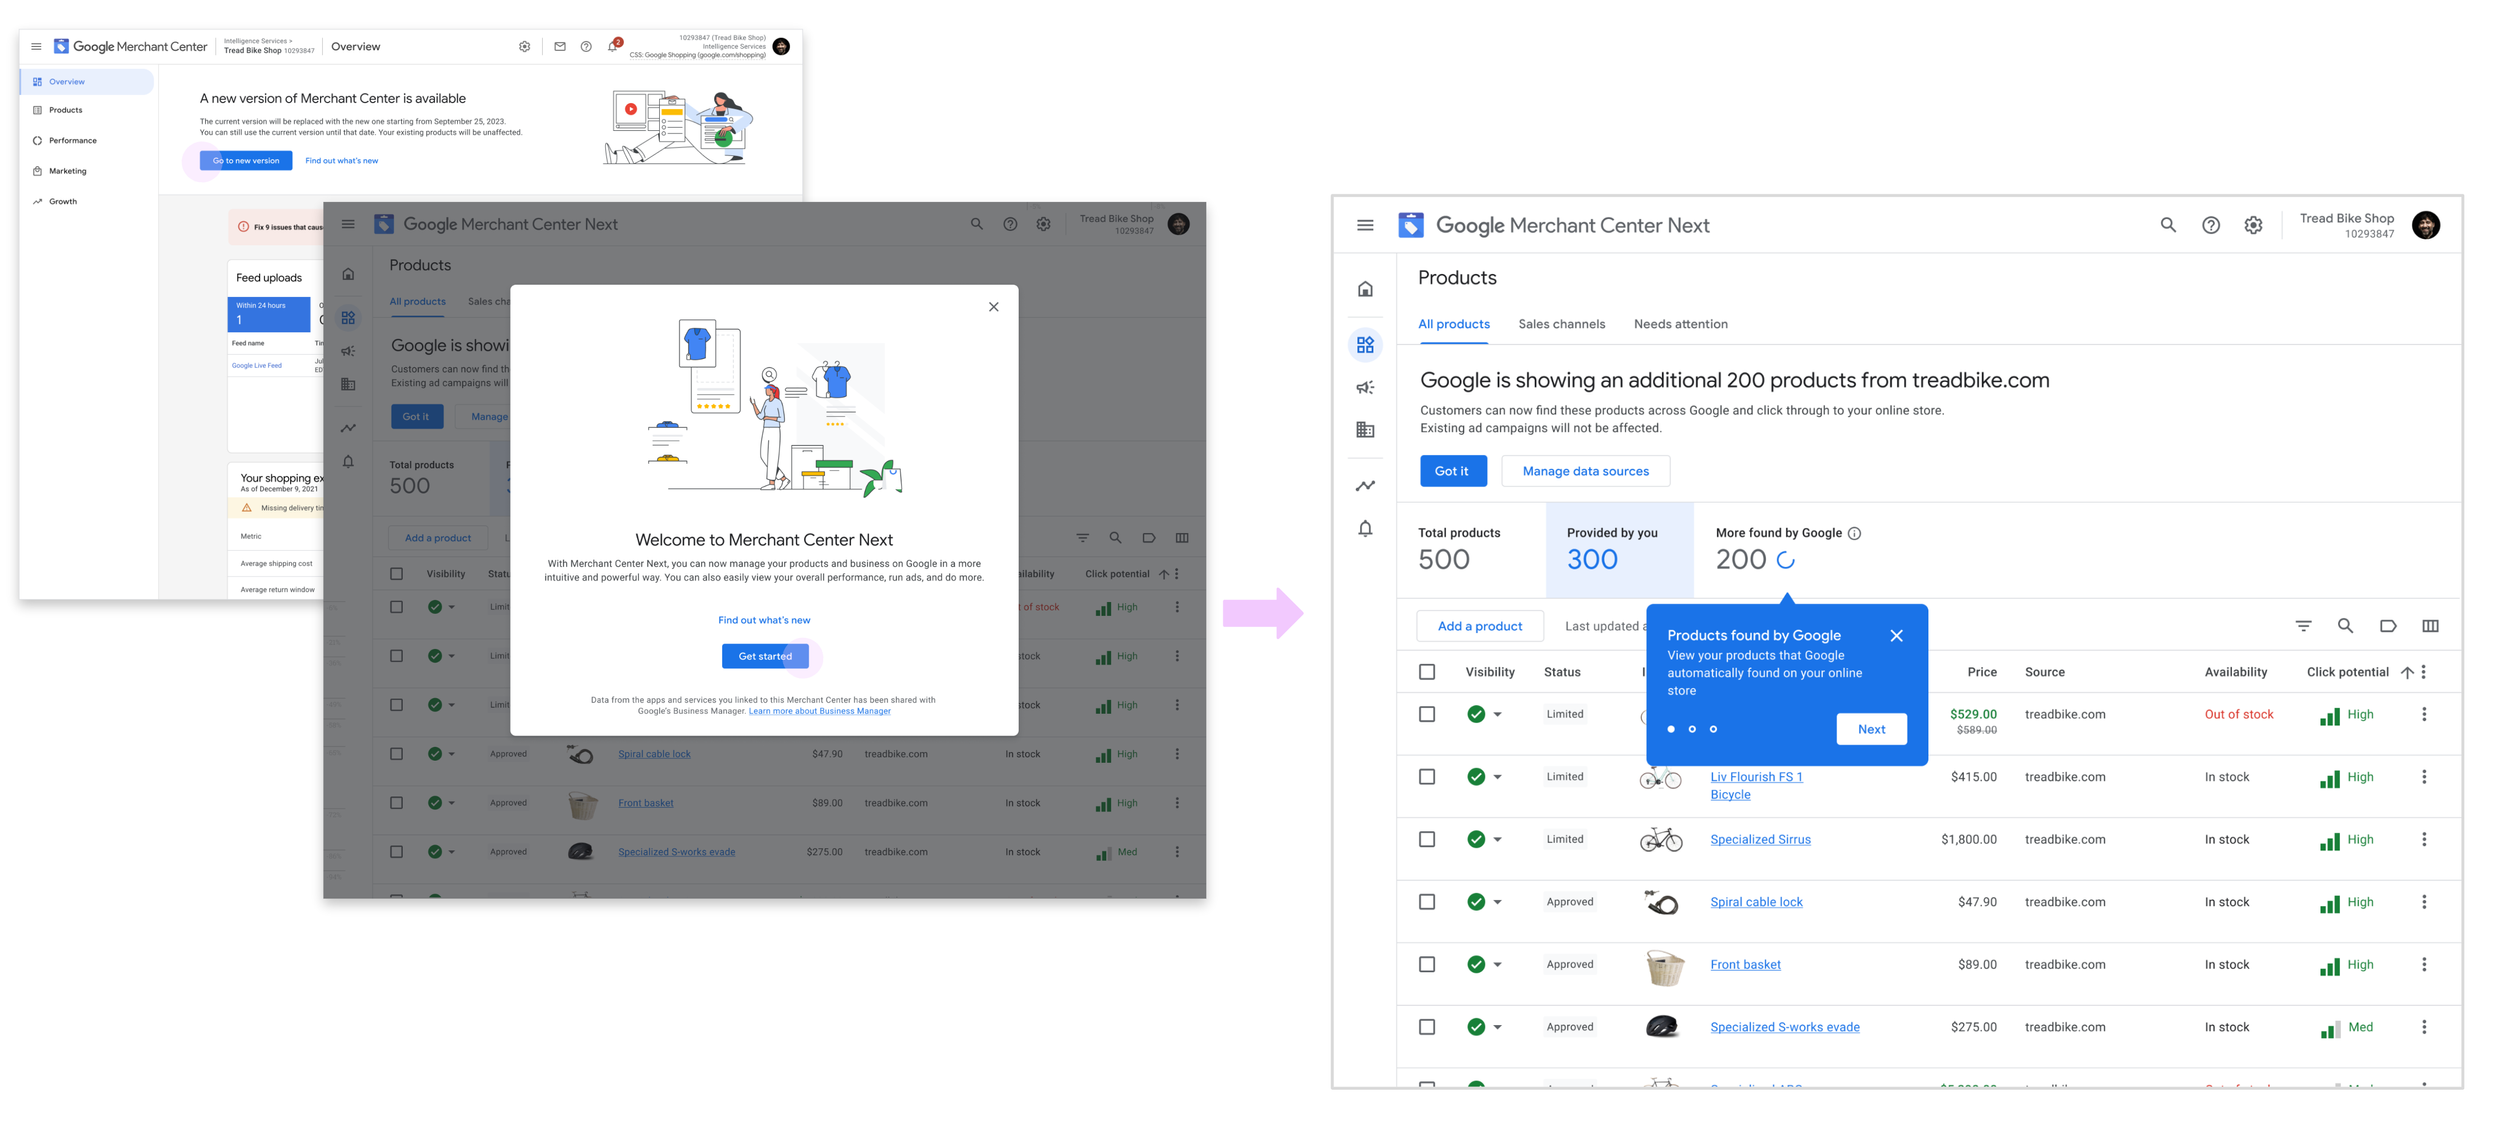Click Get started in welcome dialog
The width and height of the screenshot is (2500, 1125).
pyautogui.click(x=765, y=656)
